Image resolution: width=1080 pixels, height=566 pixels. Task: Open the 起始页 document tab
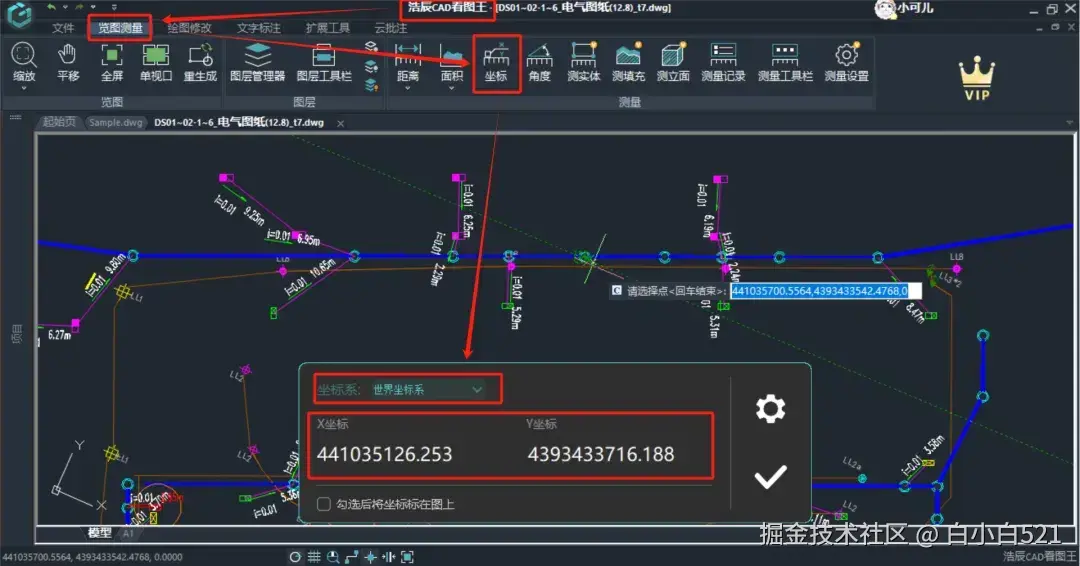[59, 122]
